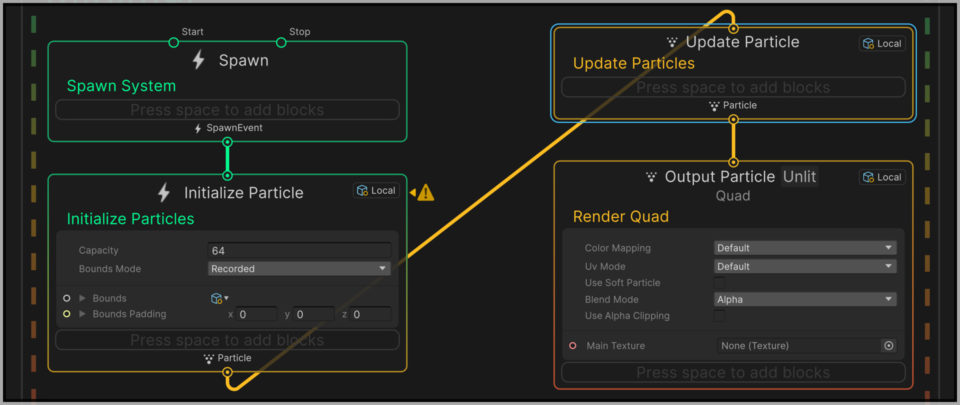The image size is (960, 405).
Task: Open the Blend Mode dropdown
Action: (x=804, y=299)
